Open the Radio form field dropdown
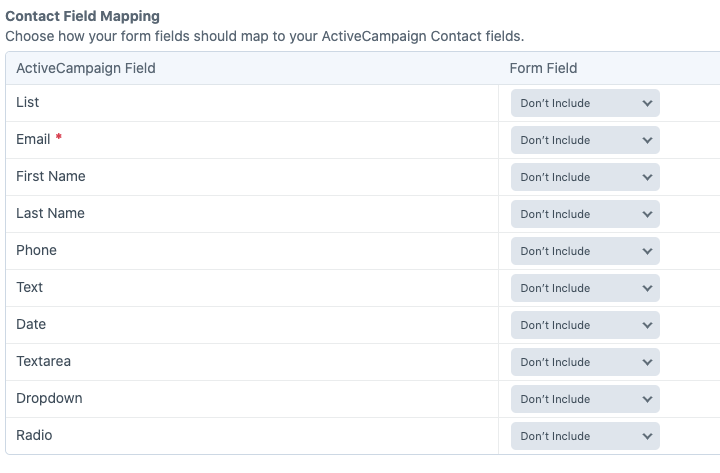 [585, 436]
